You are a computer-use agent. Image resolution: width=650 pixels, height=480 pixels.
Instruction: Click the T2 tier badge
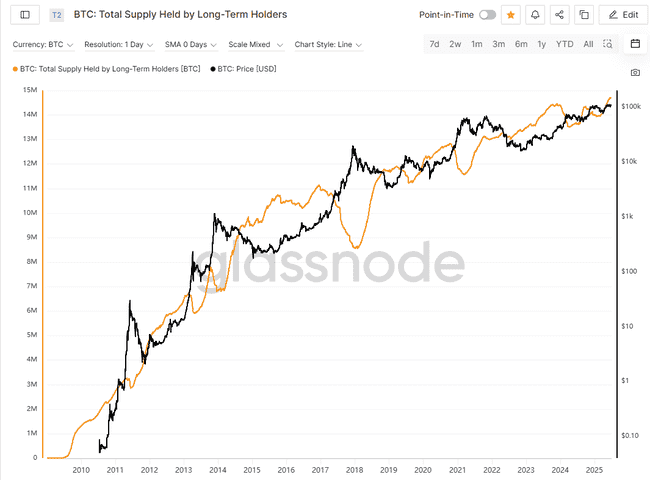(x=55, y=15)
